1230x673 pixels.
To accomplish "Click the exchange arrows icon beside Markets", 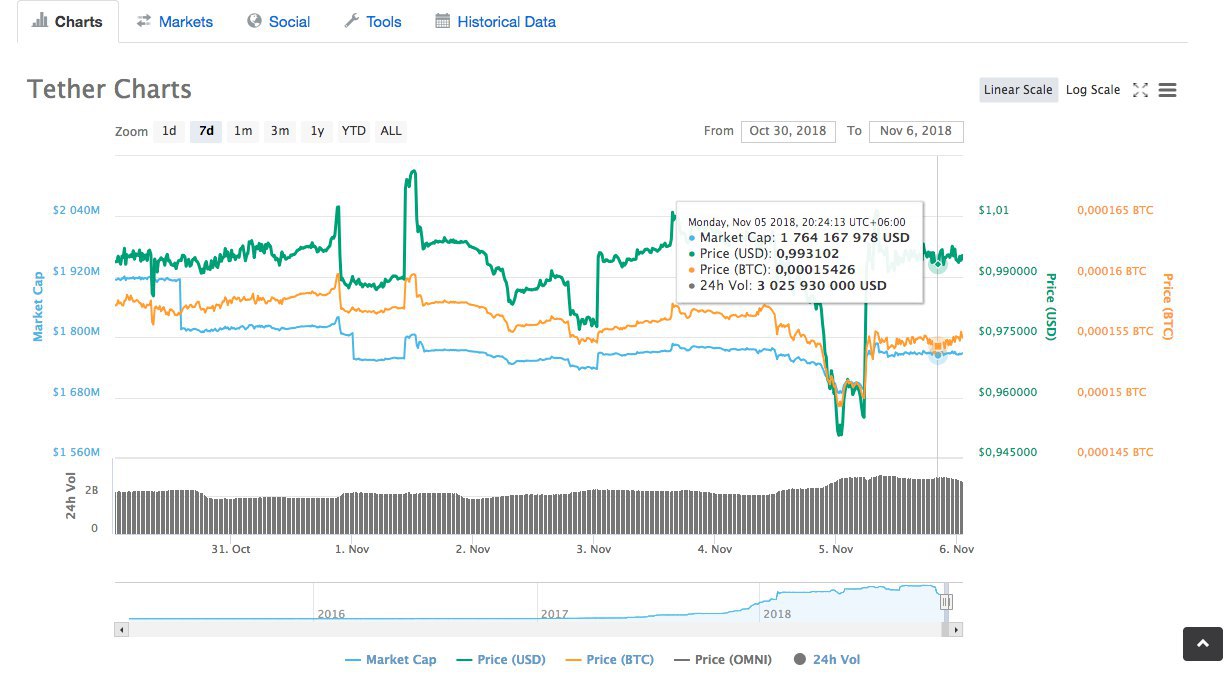I will tap(144, 21).
